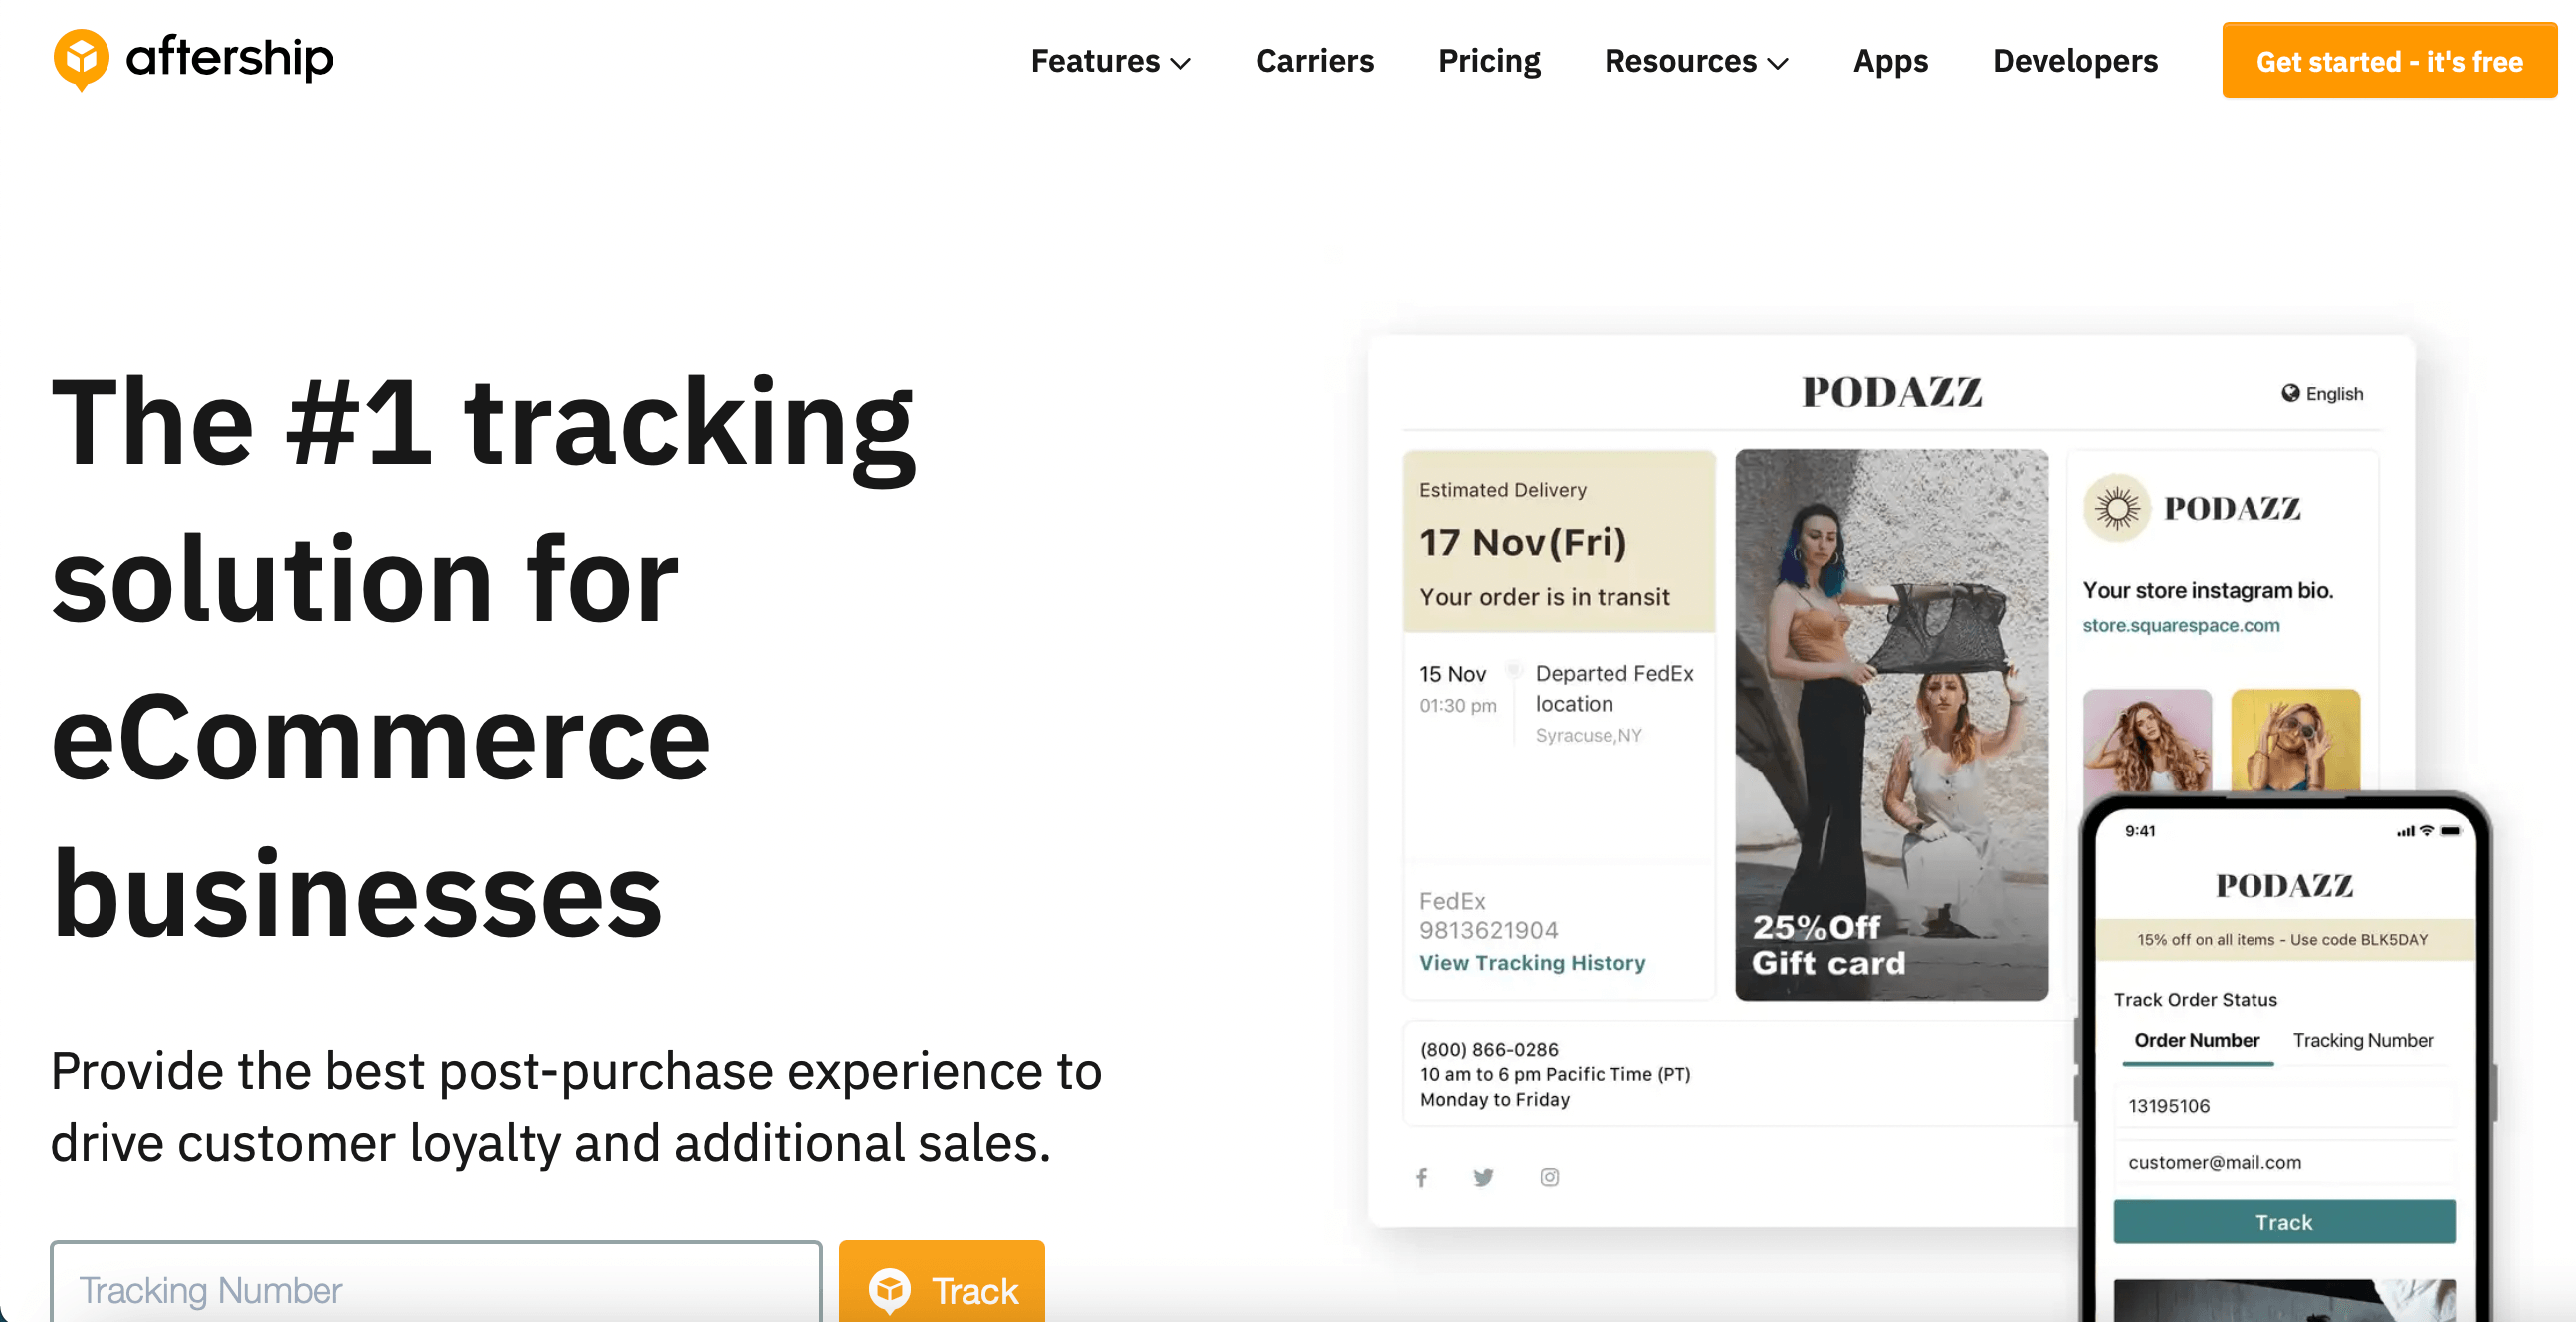Open the Carriers page

pyautogui.click(x=1314, y=60)
